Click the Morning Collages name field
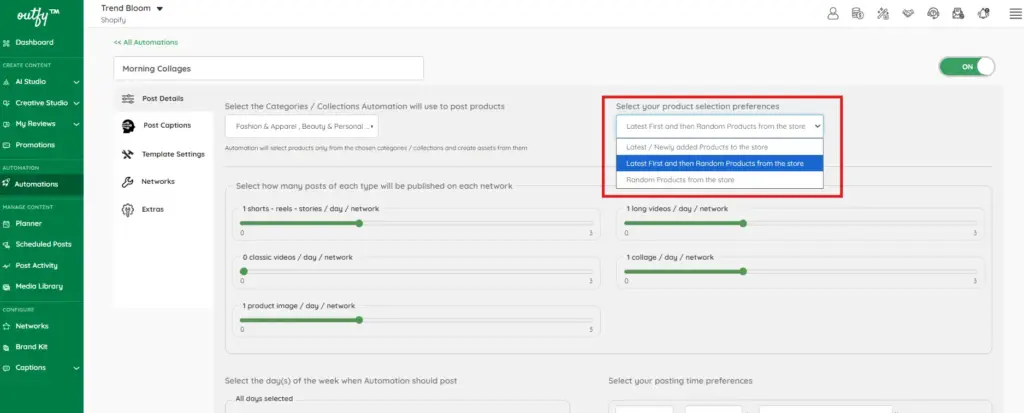Image resolution: width=1024 pixels, height=413 pixels. (268, 69)
